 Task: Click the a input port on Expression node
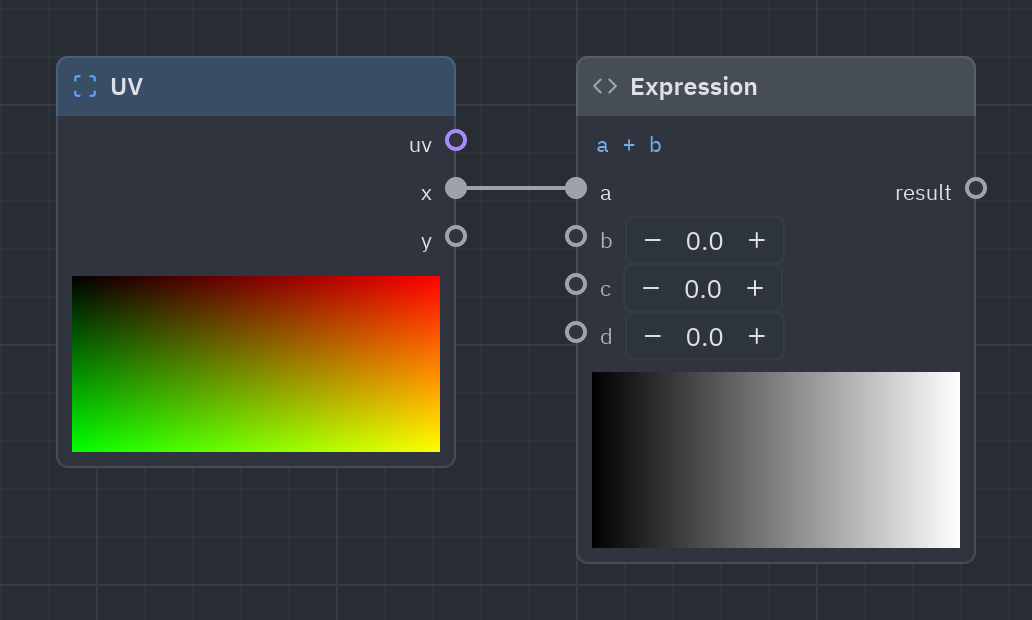576,188
